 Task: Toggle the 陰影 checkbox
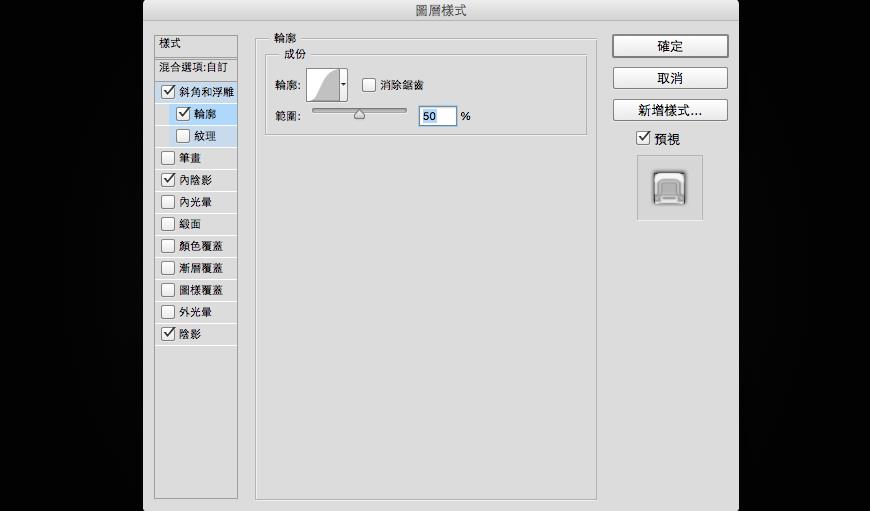point(168,334)
